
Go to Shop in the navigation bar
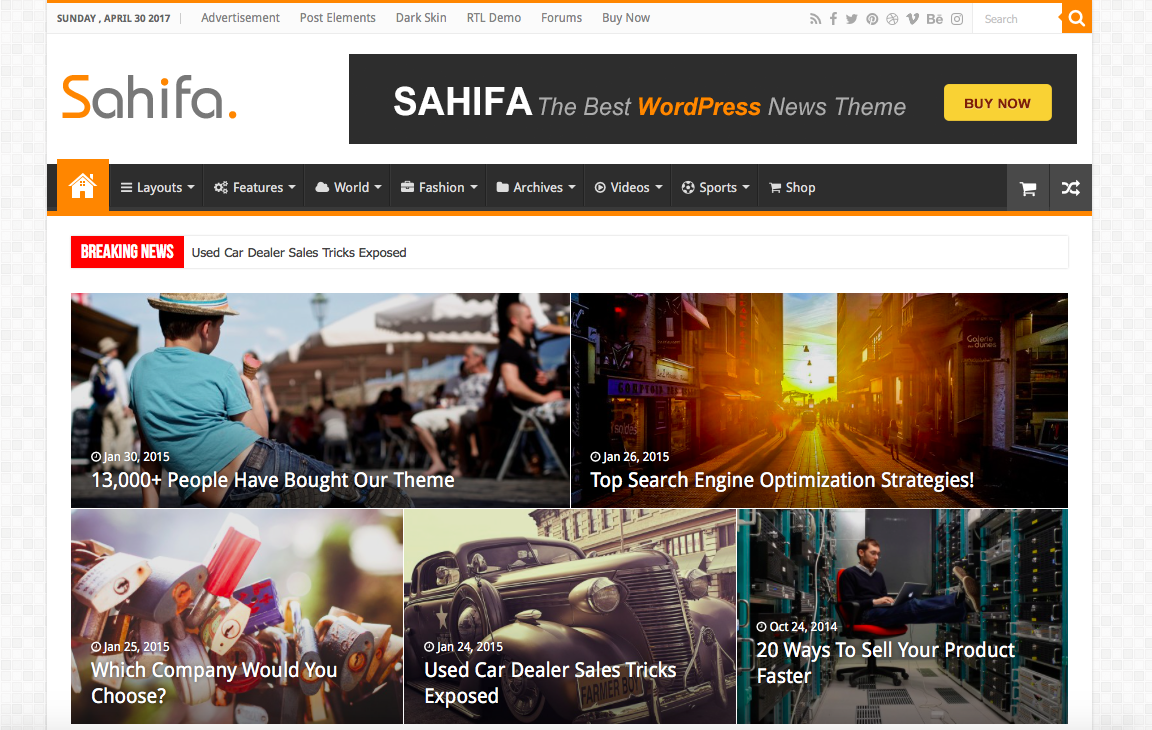[x=792, y=188]
